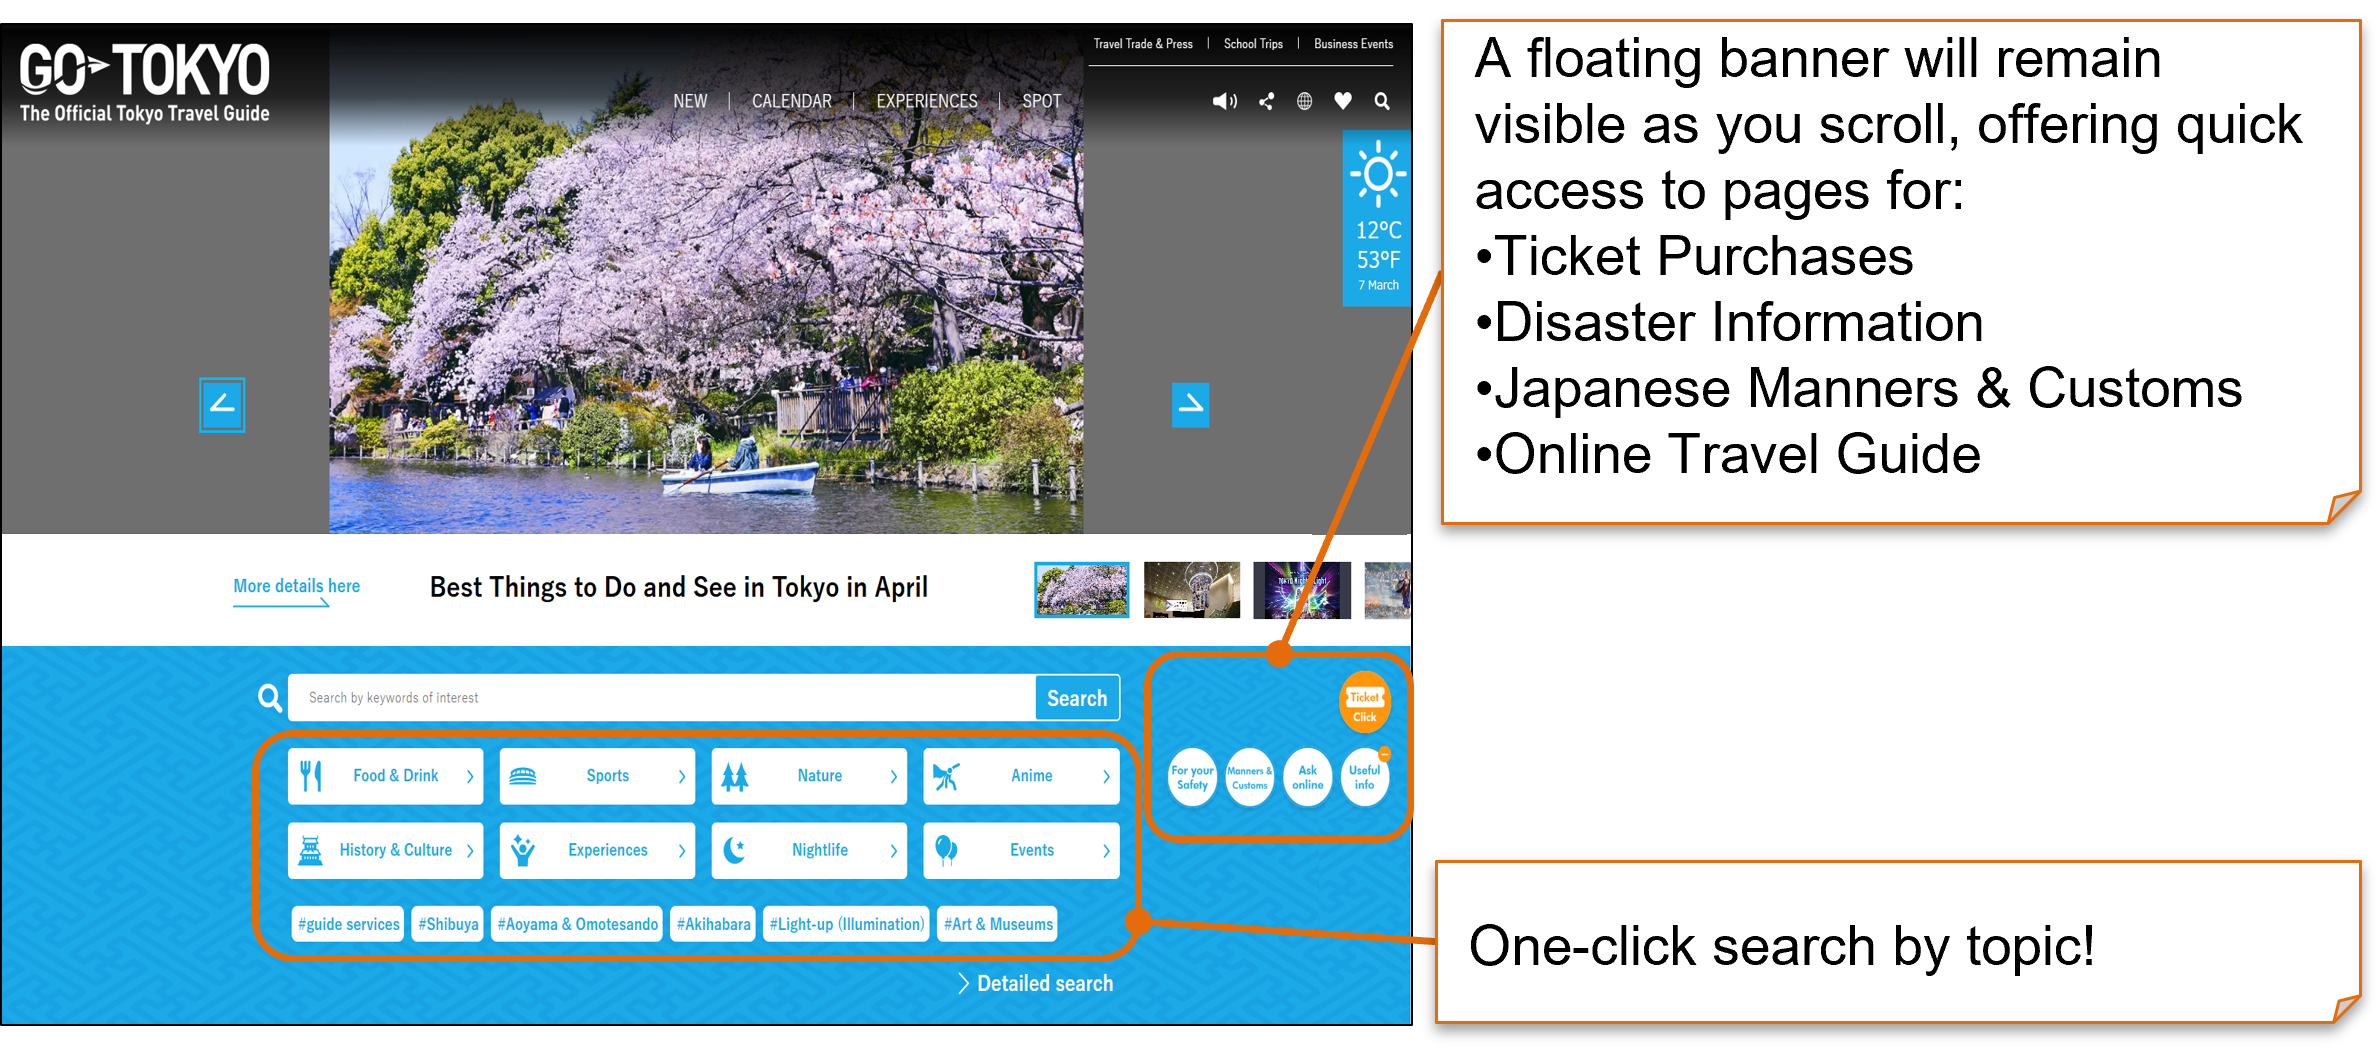Click the header magnifying glass search icon
Viewport: 2377px width, 1046px height.
[x=1382, y=101]
